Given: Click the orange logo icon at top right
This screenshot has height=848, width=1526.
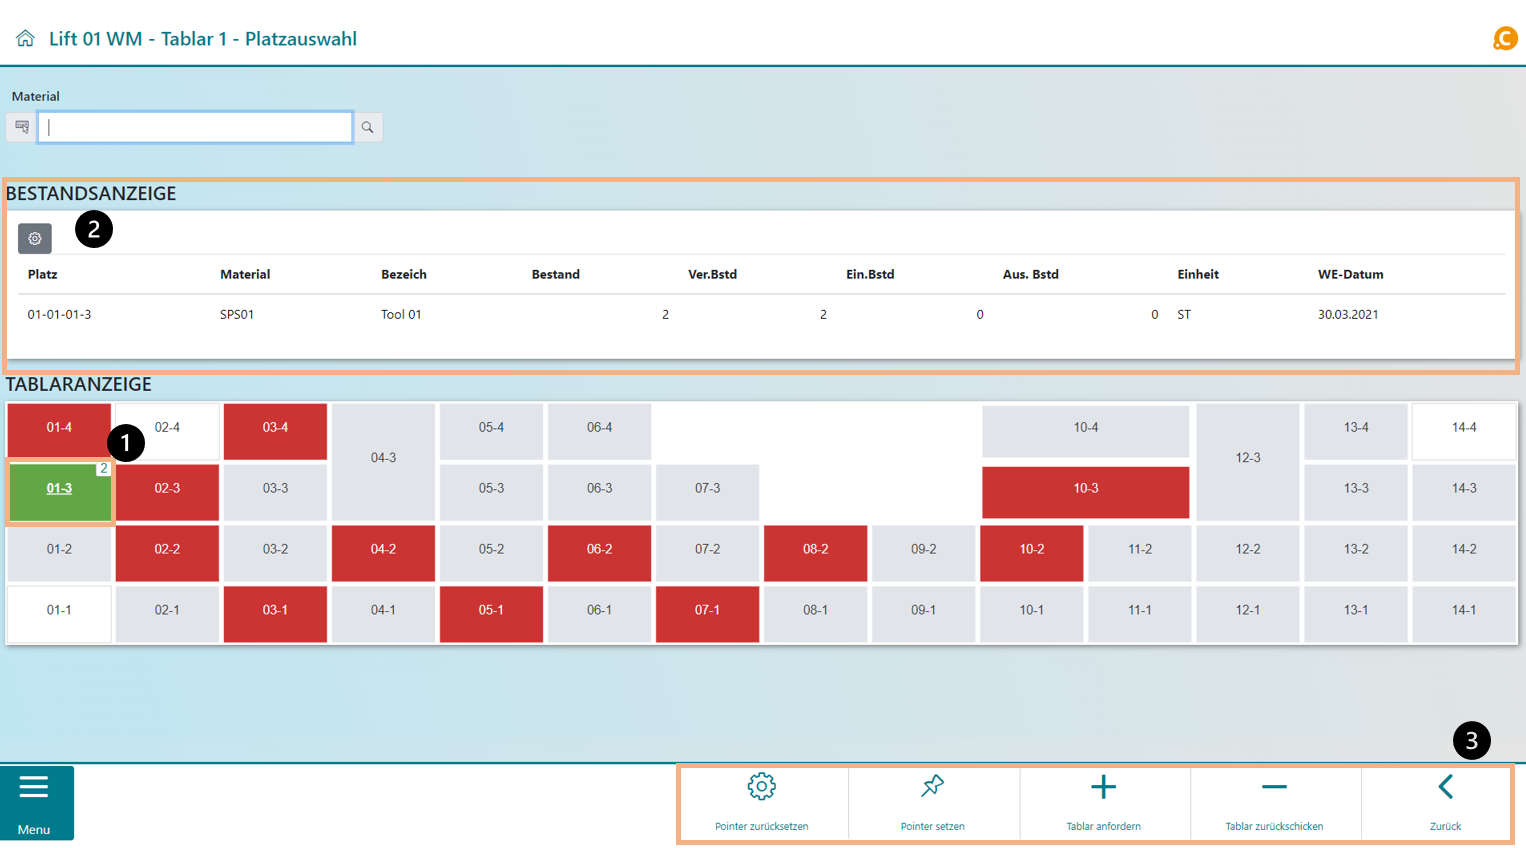Looking at the screenshot, I should [1504, 39].
